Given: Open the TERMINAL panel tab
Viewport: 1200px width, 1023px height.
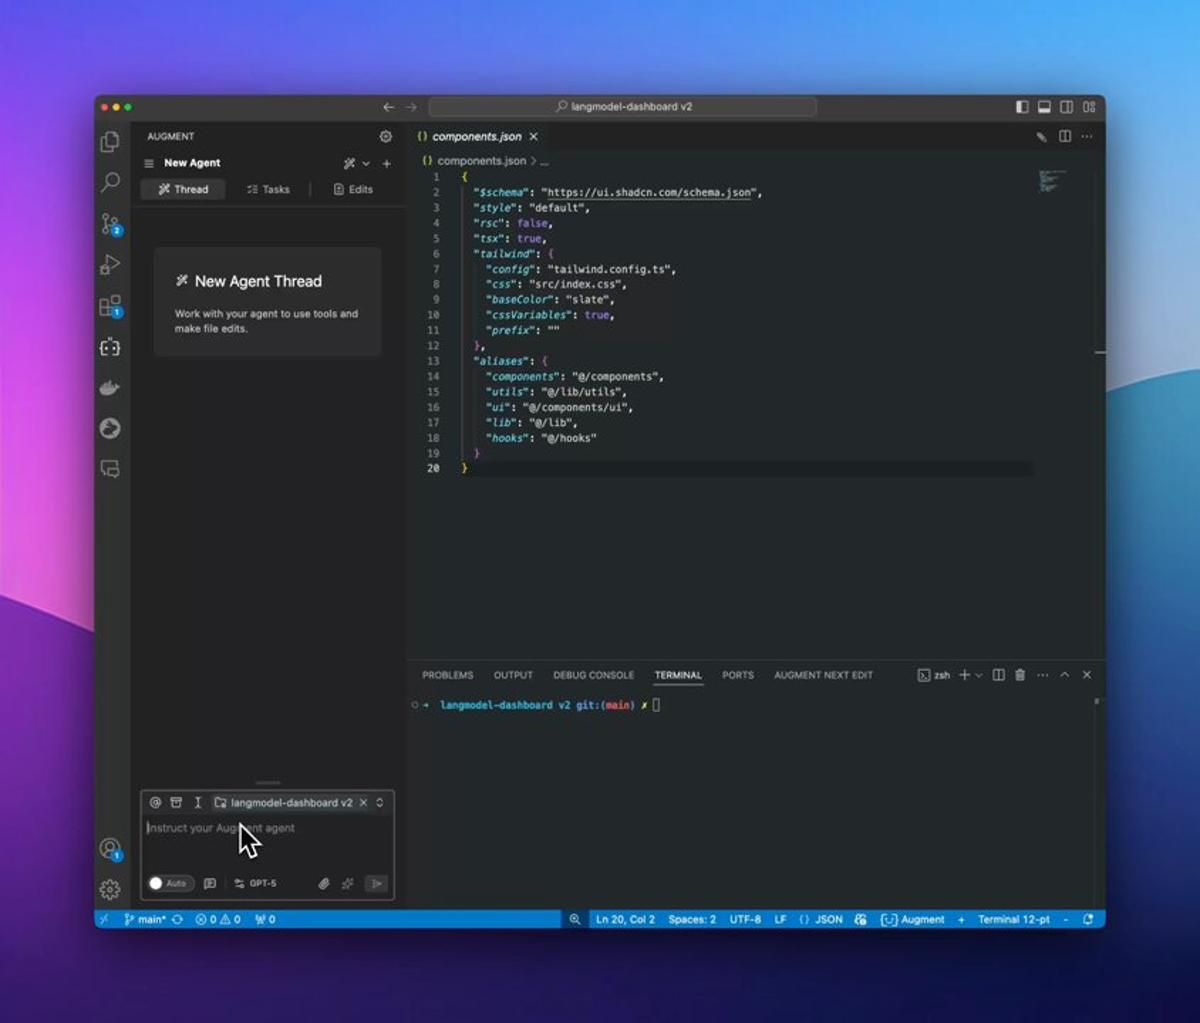Looking at the screenshot, I should click(x=678, y=675).
